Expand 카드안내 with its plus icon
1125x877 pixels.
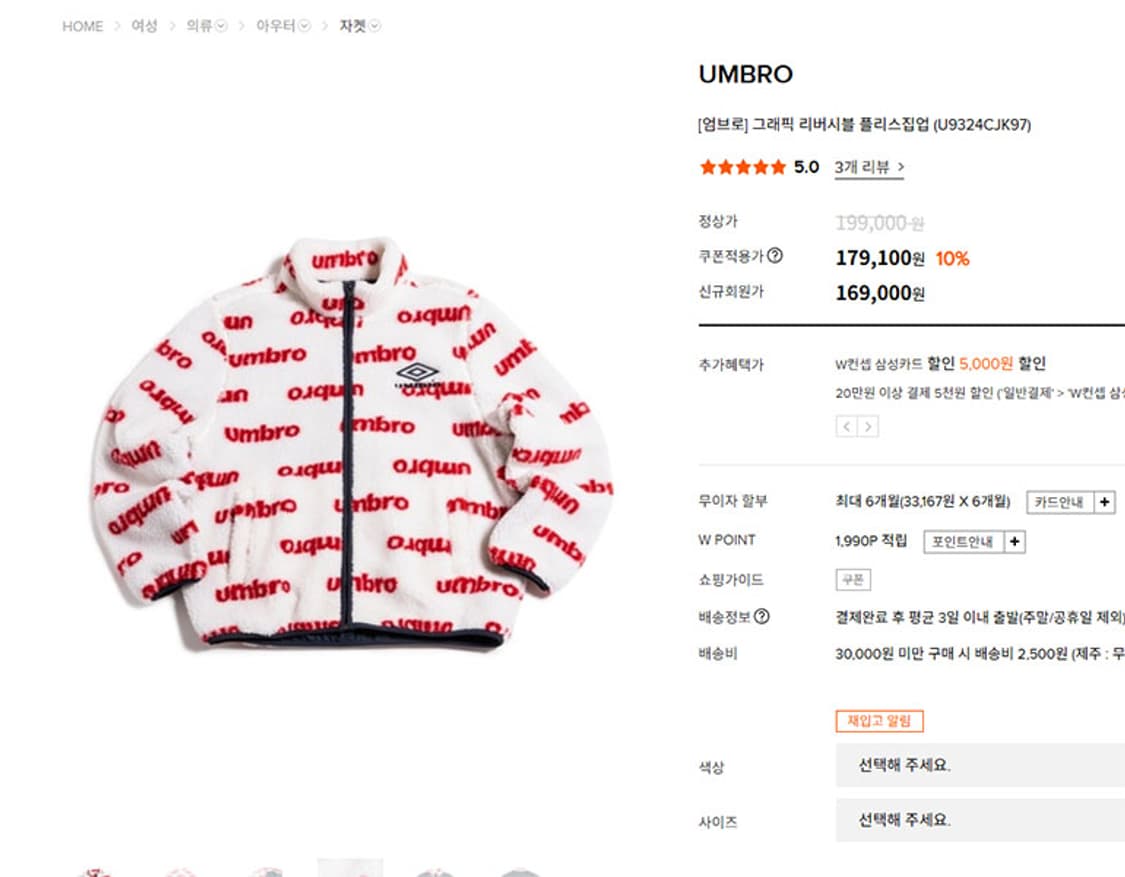click(1104, 502)
